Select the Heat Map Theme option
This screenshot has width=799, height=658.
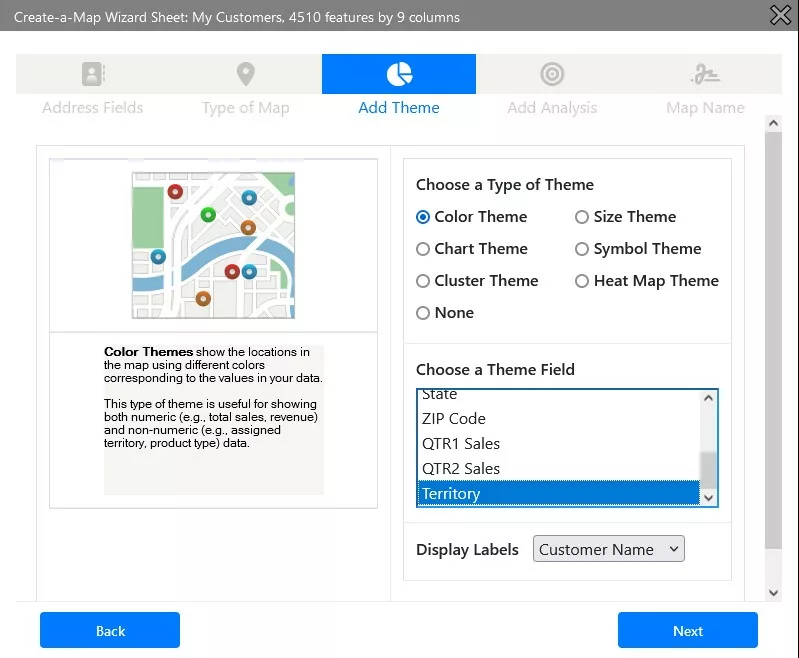pos(582,281)
